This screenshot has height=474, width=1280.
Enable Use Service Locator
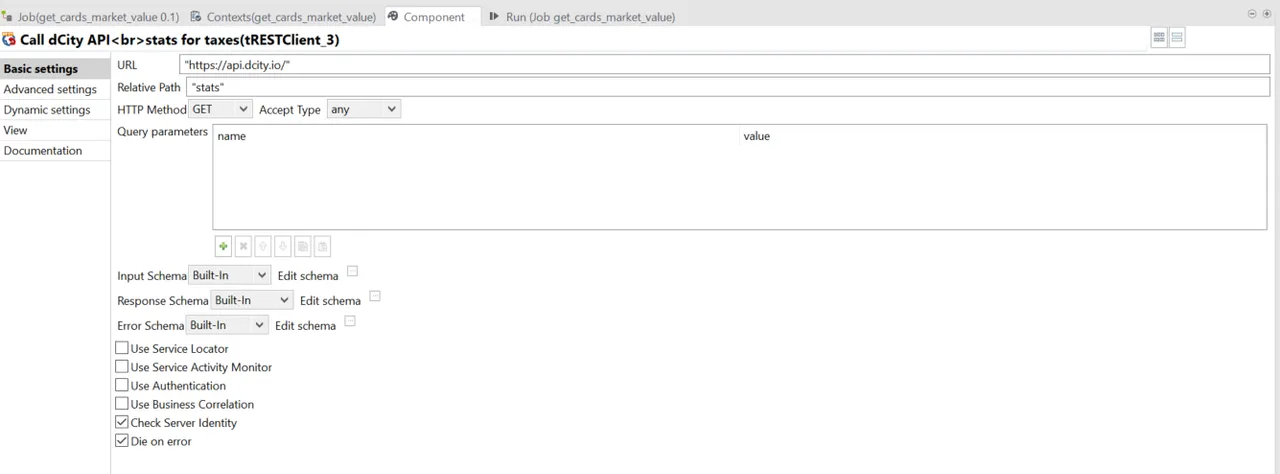122,348
